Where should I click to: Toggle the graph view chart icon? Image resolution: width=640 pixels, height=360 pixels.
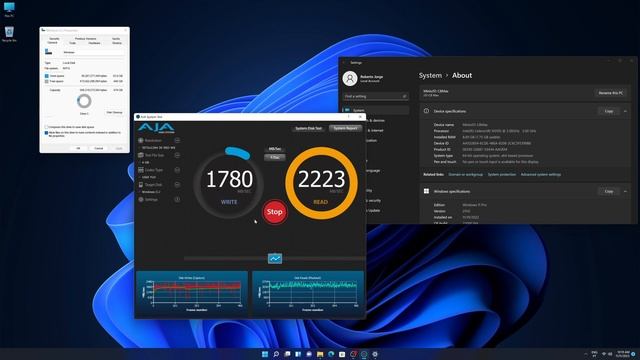click(x=275, y=259)
